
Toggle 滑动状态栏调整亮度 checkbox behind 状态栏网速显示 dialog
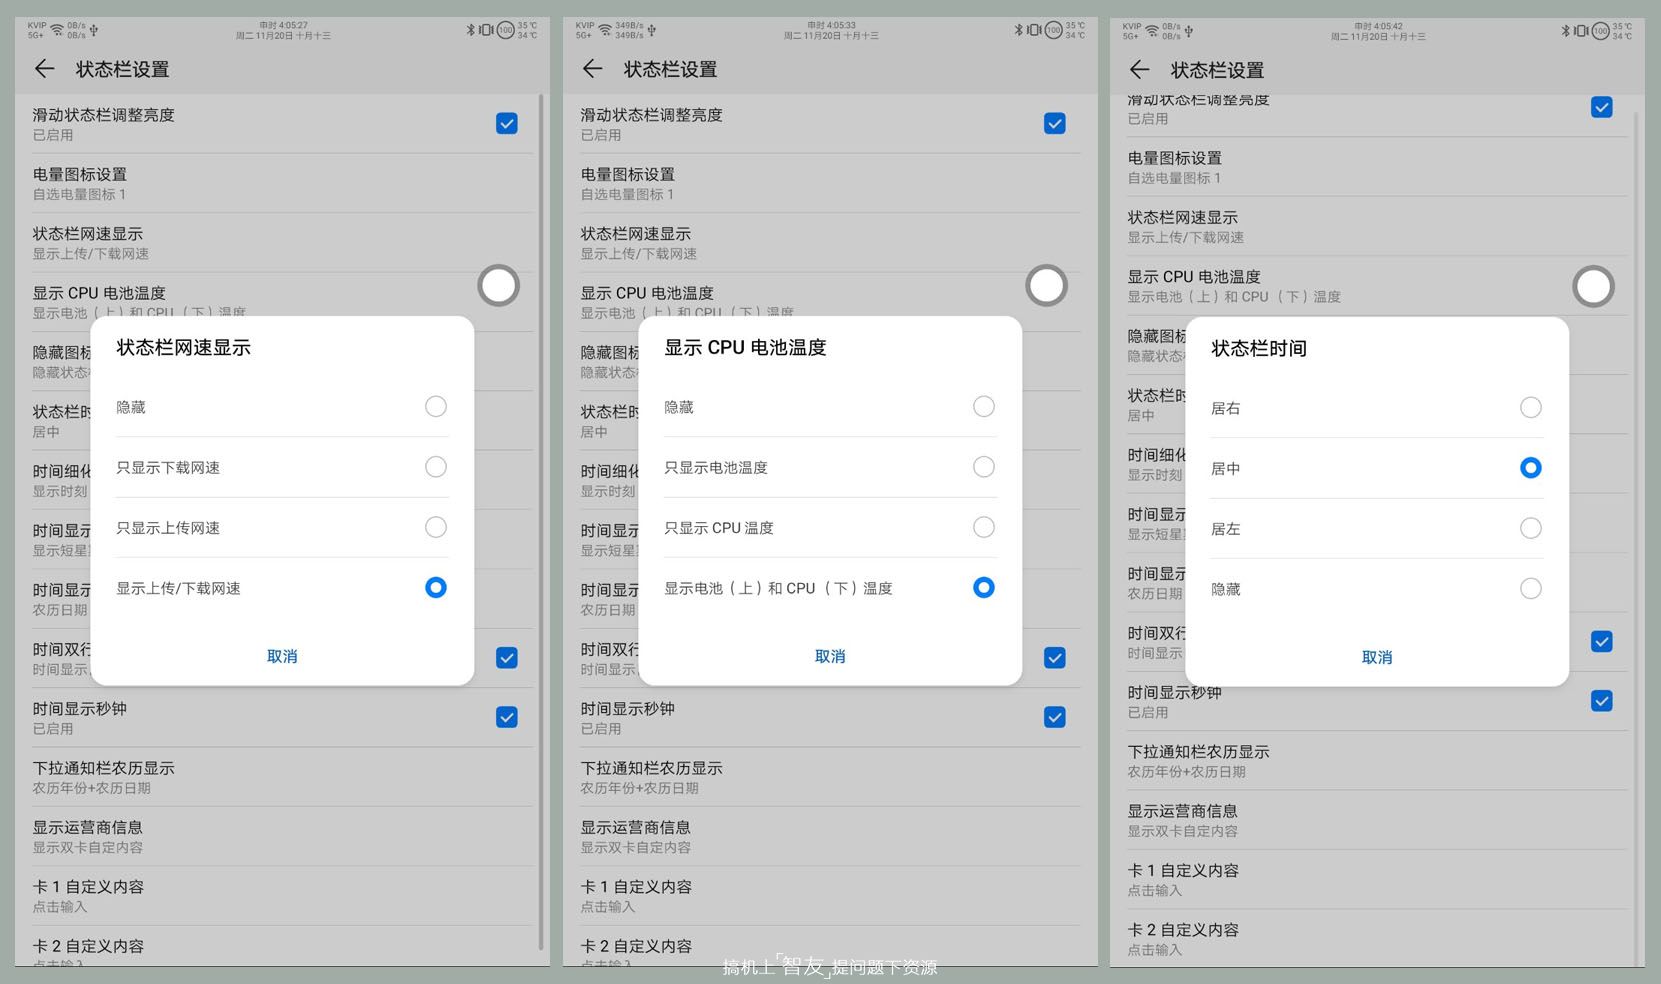[x=507, y=123]
